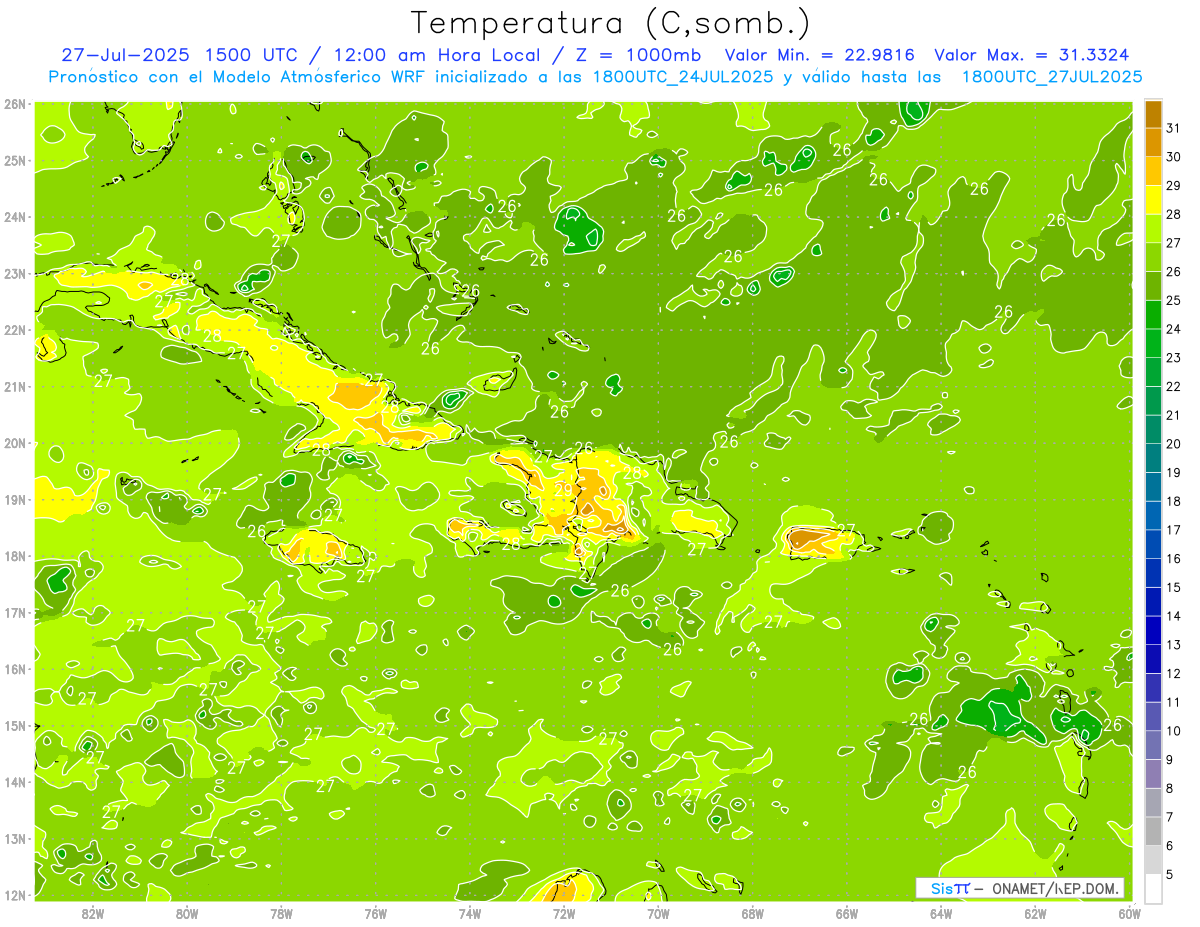Click the longitude axis label '60W'
This screenshot has width=1200, height=927.
pos(1129,913)
